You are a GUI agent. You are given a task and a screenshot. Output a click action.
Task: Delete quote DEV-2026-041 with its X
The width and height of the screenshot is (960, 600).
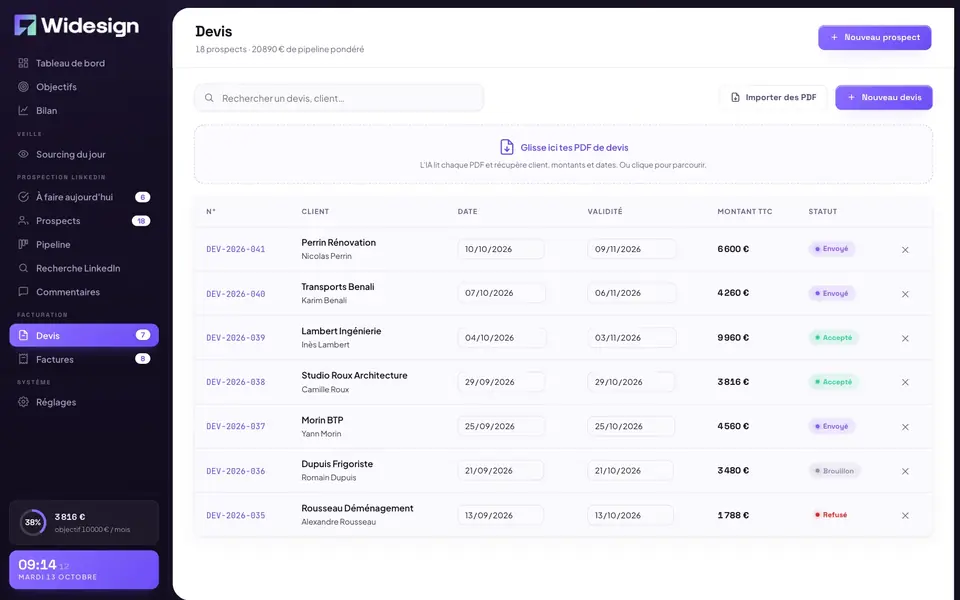tap(905, 250)
